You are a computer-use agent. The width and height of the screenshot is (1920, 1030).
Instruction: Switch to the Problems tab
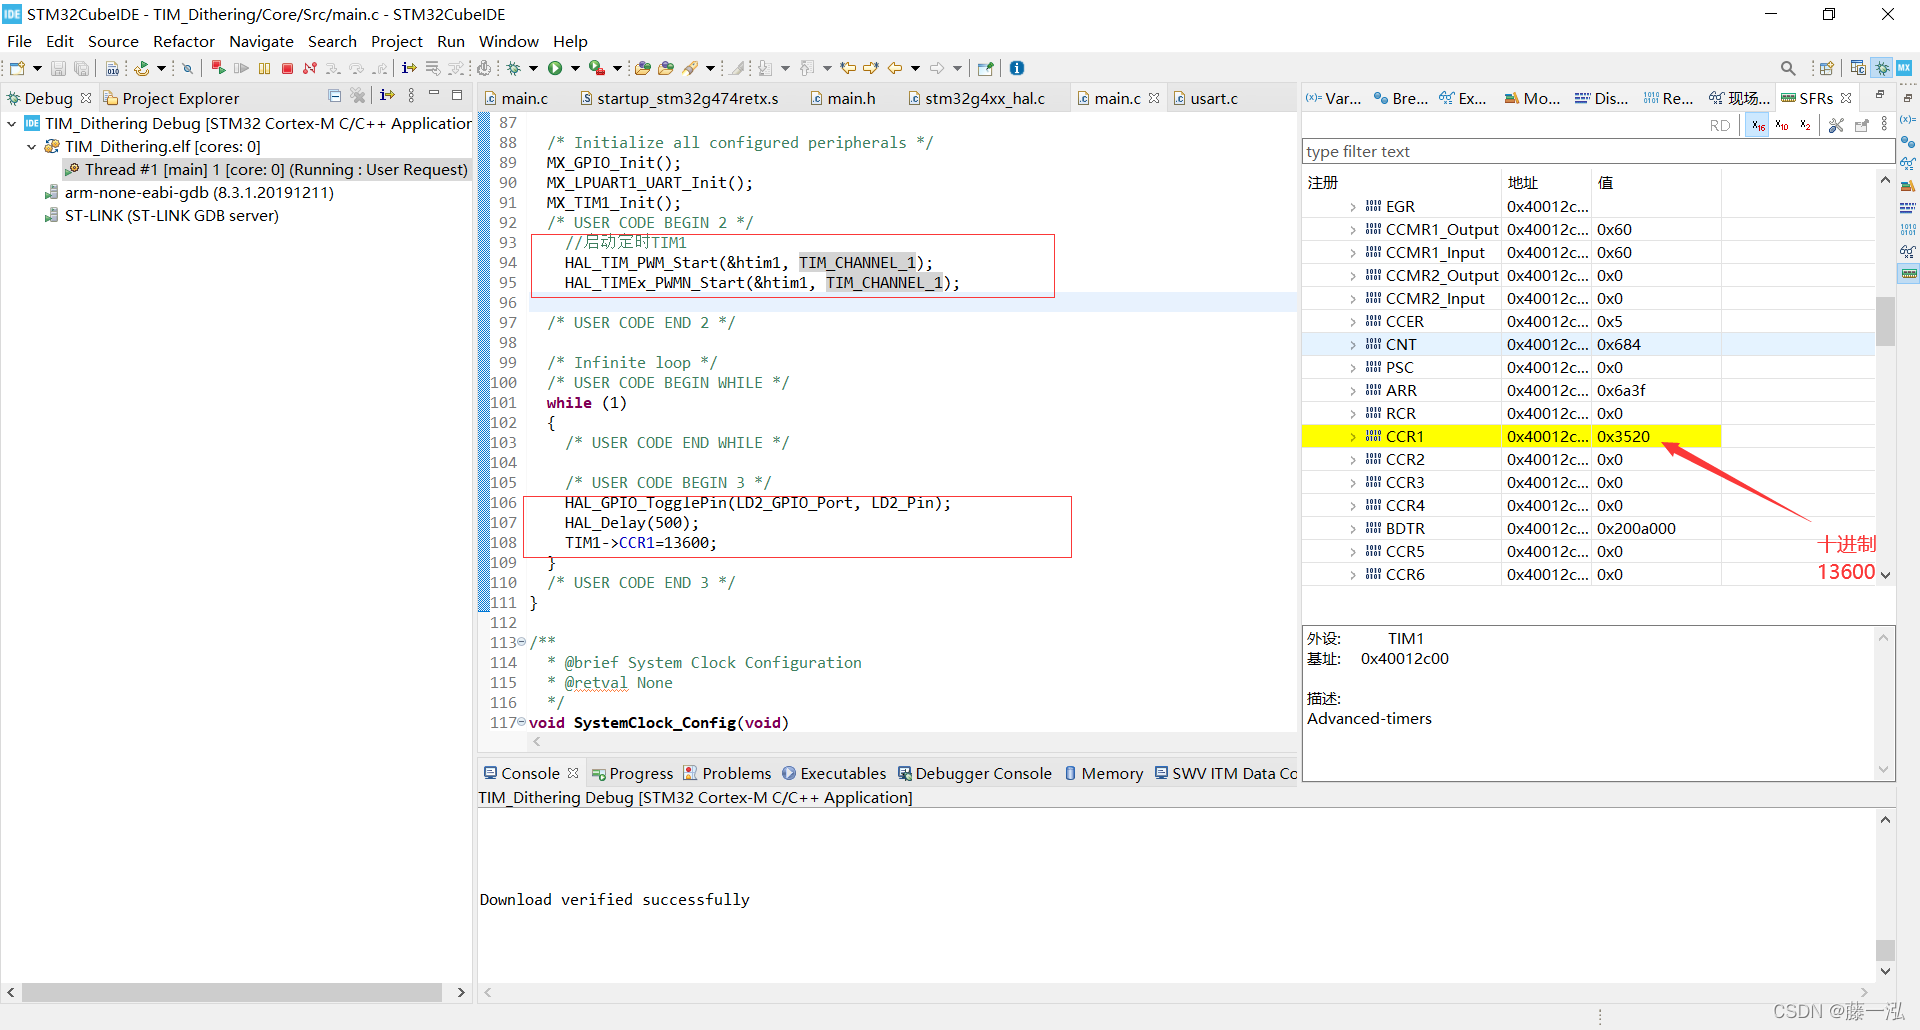[727, 773]
